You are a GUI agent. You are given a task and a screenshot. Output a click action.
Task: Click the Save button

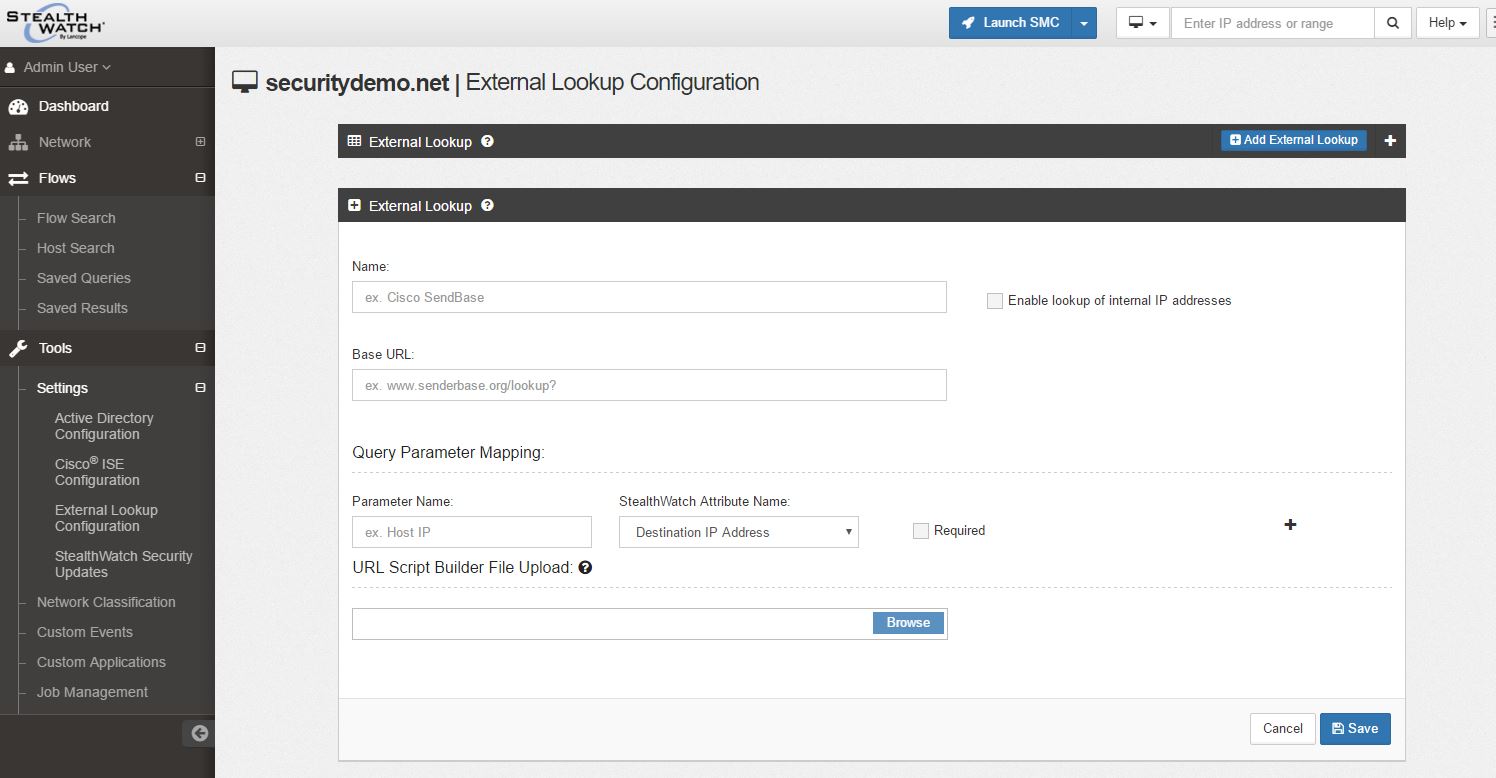coord(1355,729)
